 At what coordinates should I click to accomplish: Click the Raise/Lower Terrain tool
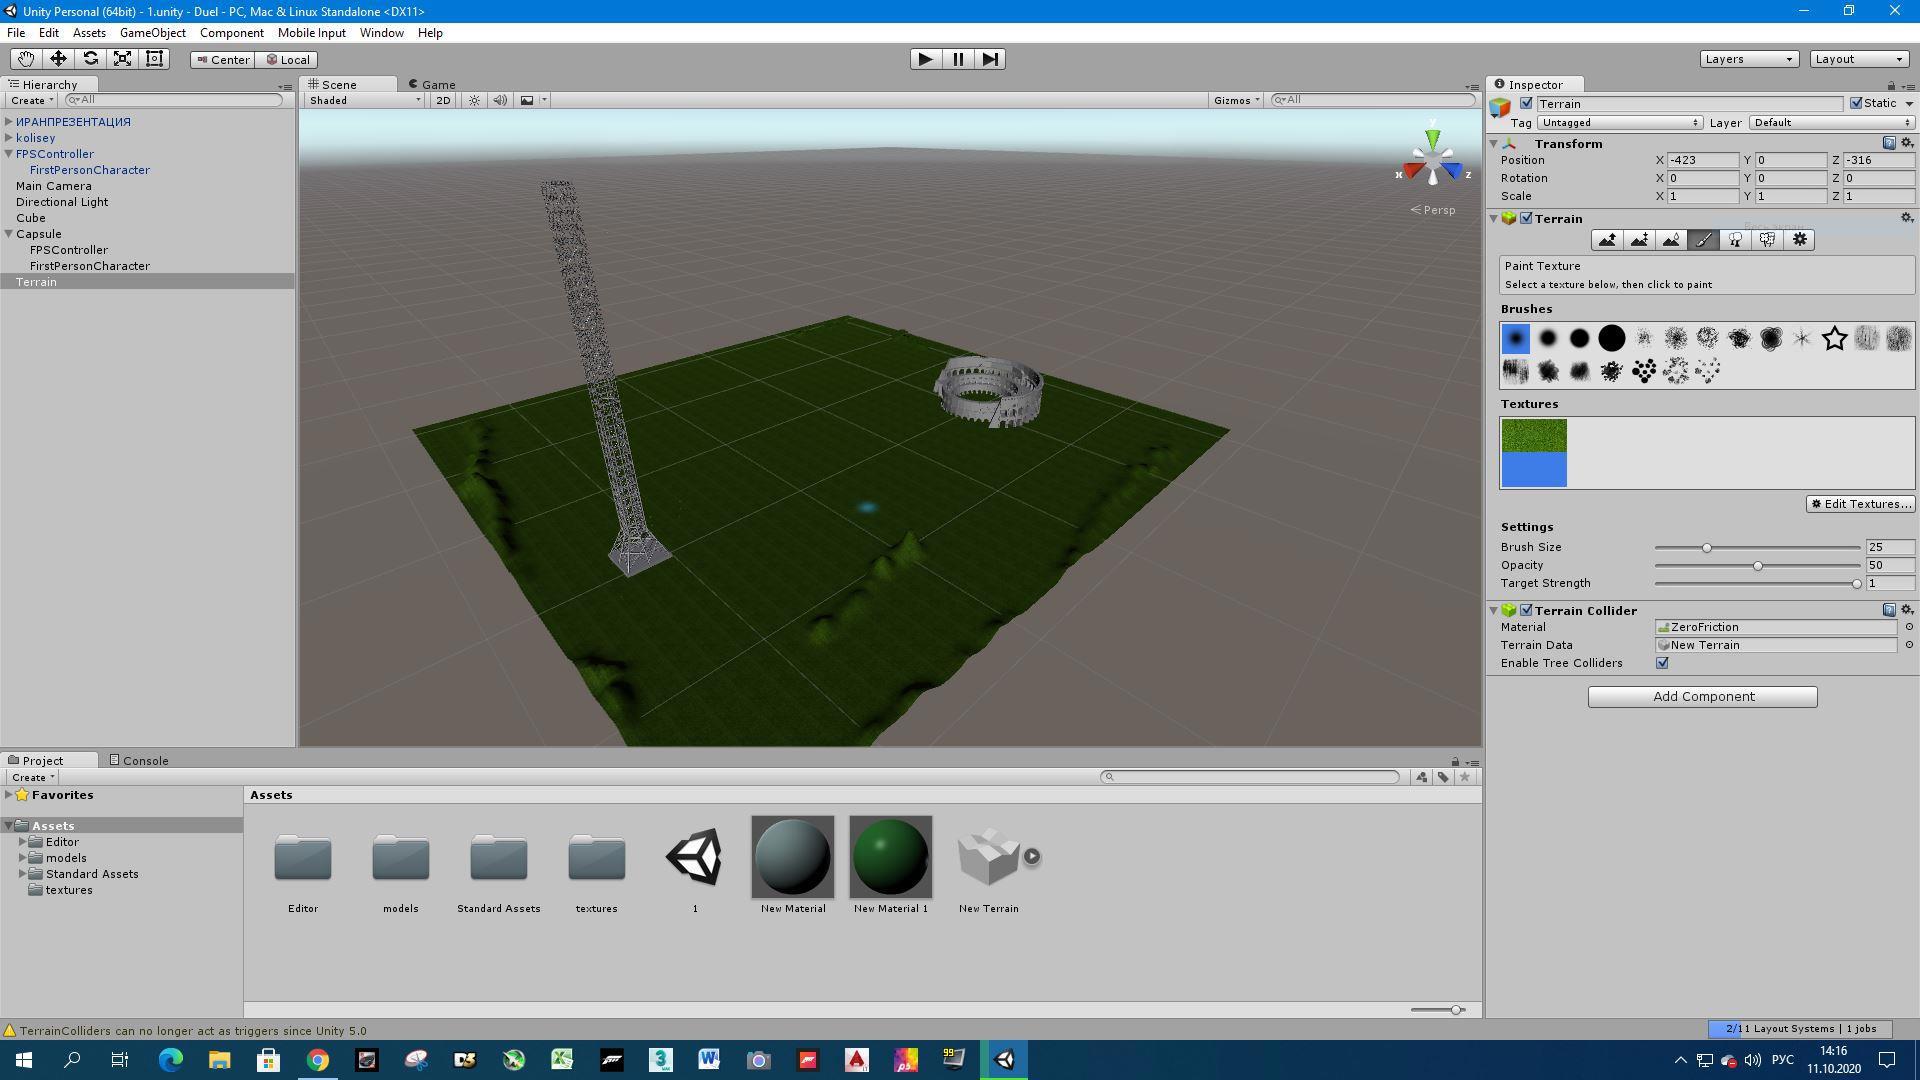pyautogui.click(x=1607, y=240)
